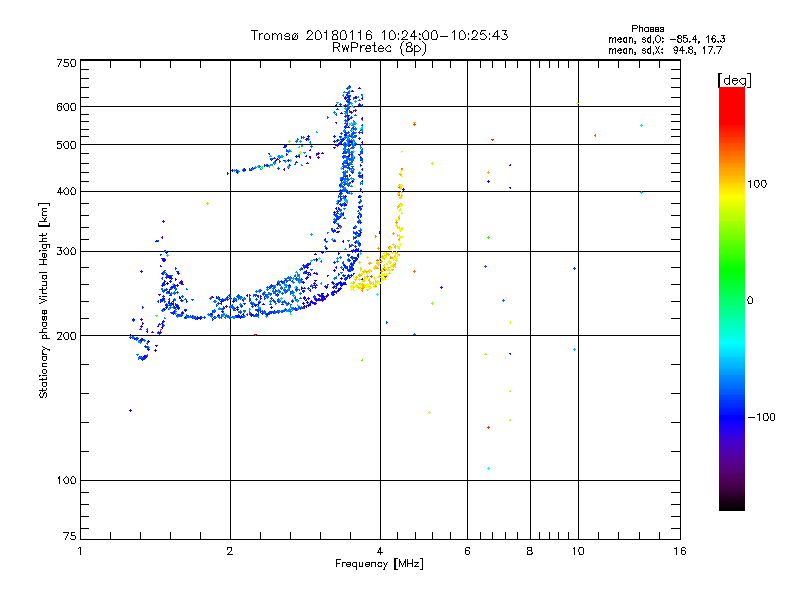Click the 'RwPretec (8p)' subtitle
This screenshot has height=600, width=800.
[x=379, y=48]
